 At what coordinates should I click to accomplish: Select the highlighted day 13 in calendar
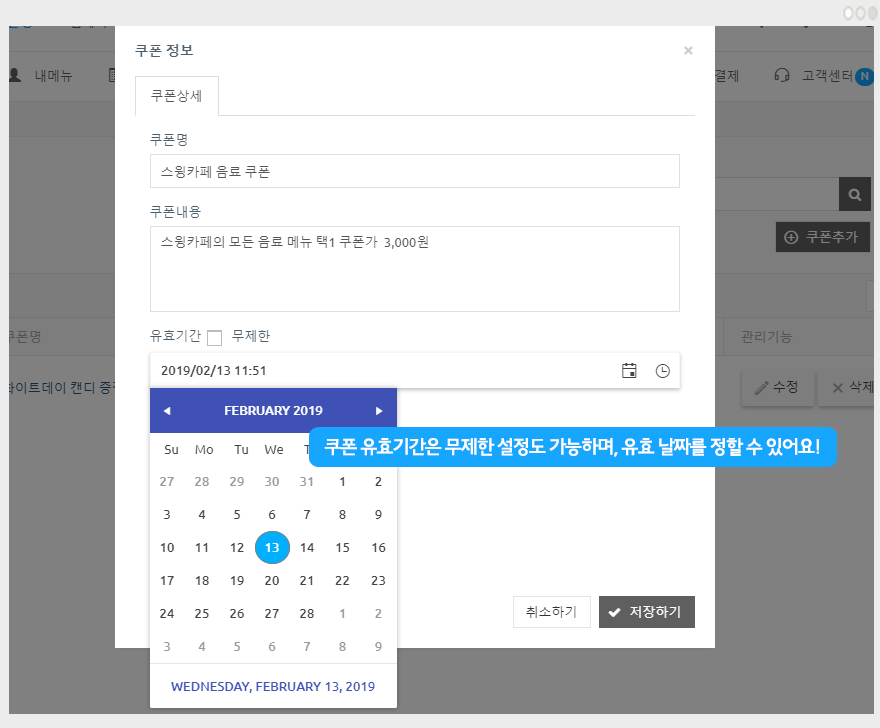[x=272, y=547]
